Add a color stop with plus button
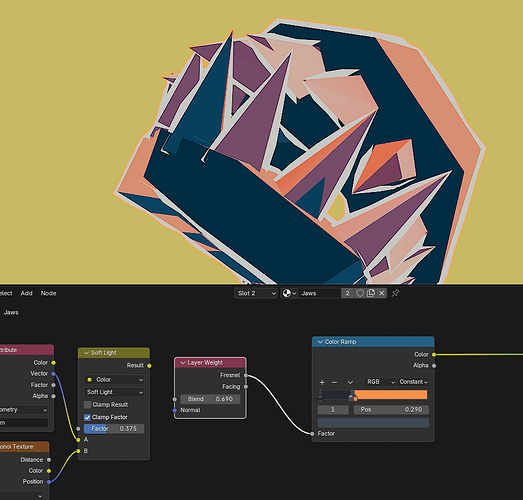Screen dimensions: 523x500 [x=322, y=382]
